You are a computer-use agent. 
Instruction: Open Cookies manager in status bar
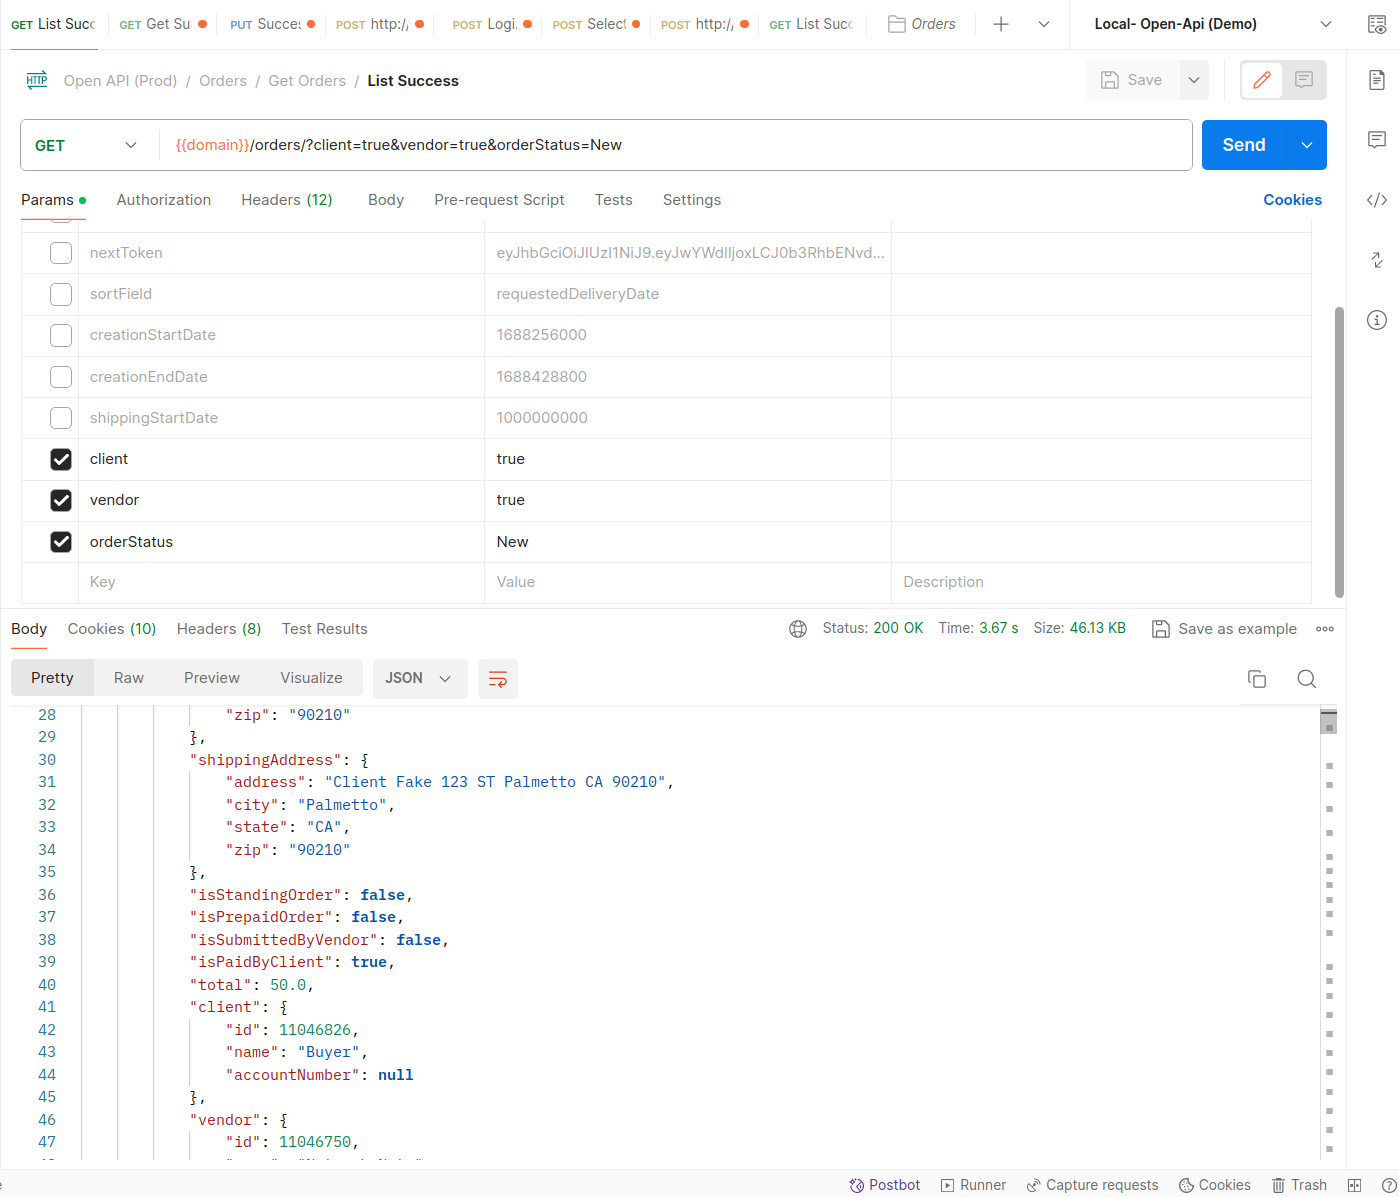1214,1185
